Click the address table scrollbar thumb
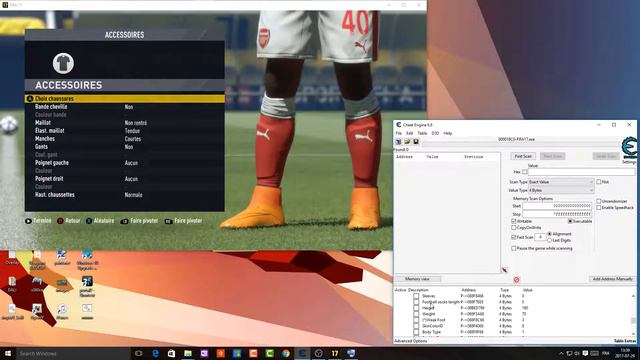640x360 pixels. [633, 320]
